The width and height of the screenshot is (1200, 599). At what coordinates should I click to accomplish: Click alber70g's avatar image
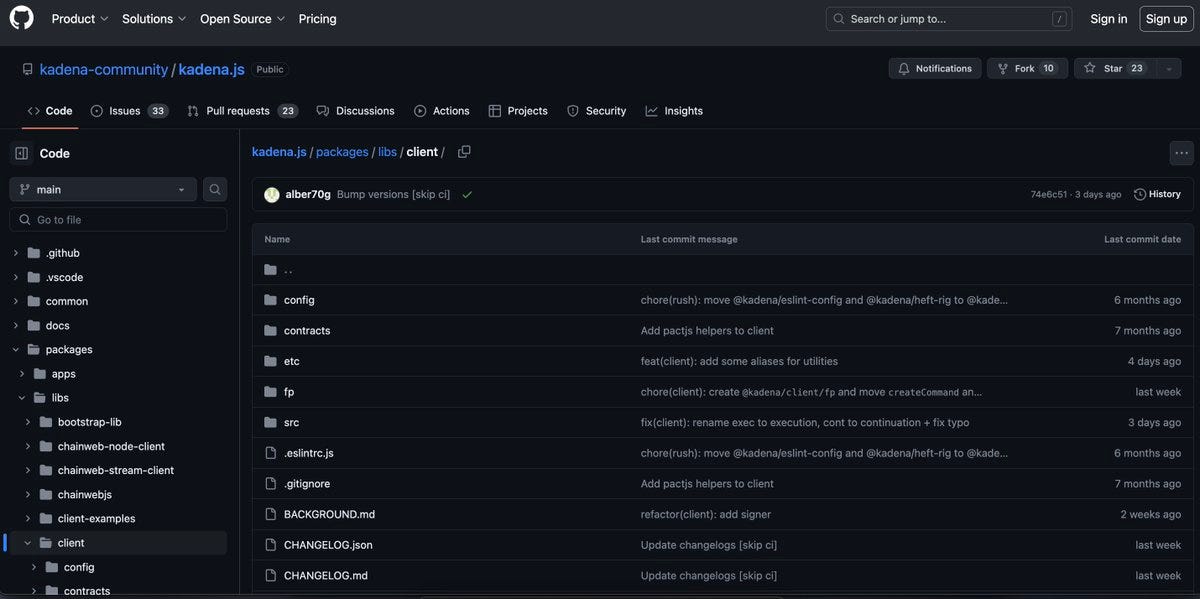[272, 194]
